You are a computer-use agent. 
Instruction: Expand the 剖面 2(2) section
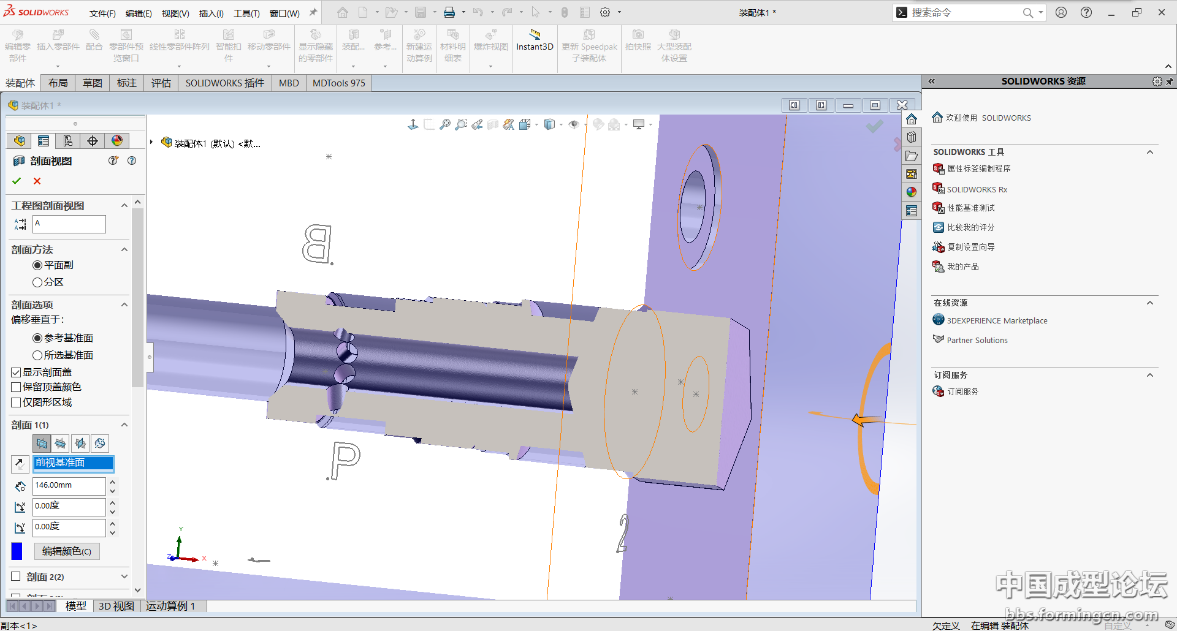[x=124, y=577]
